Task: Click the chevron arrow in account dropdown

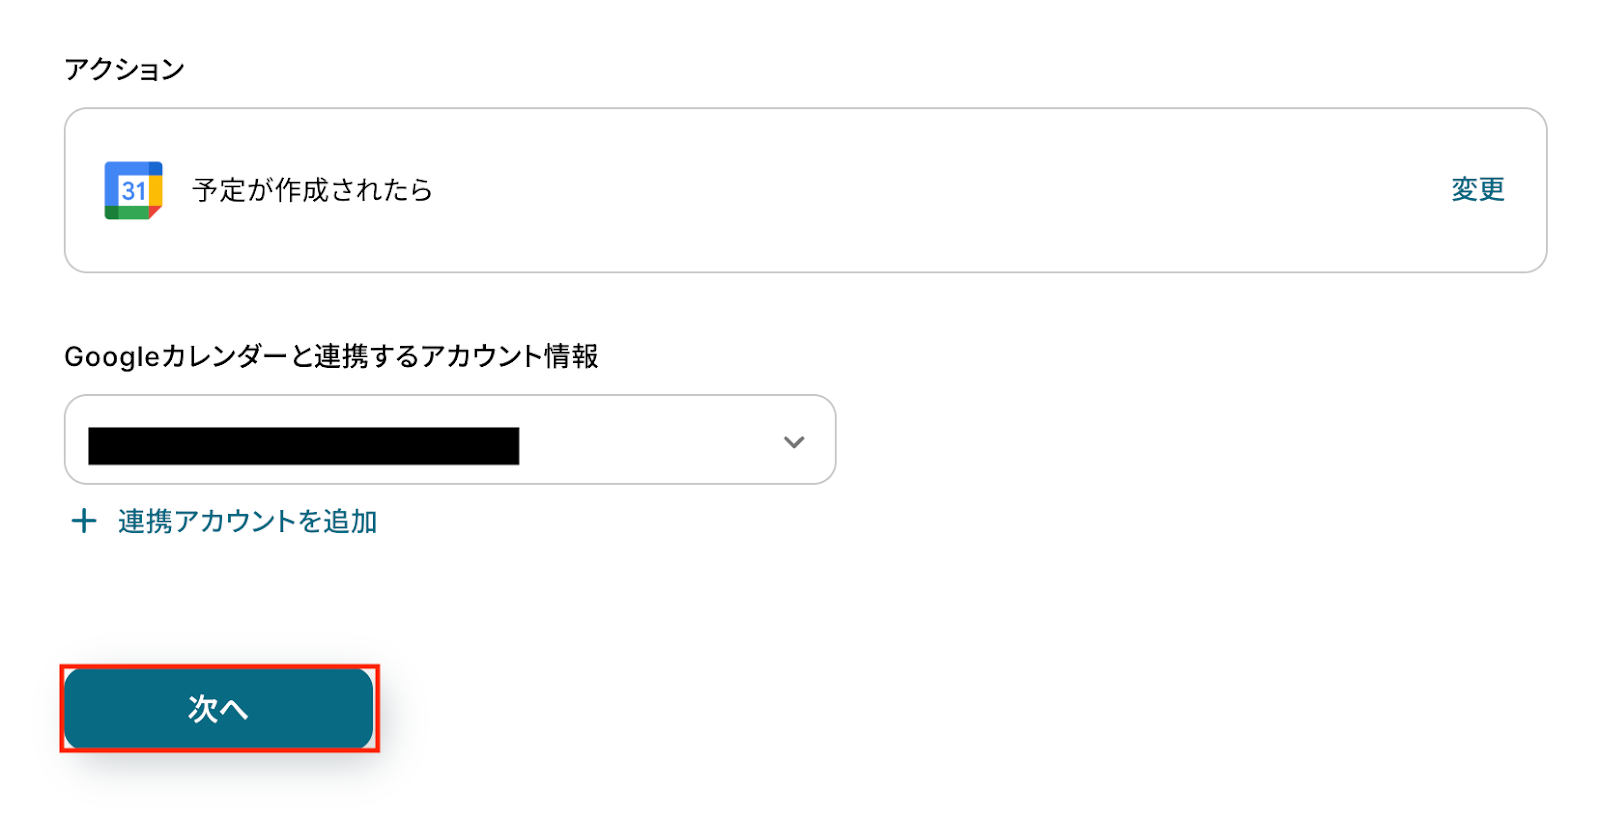Action: click(x=794, y=441)
